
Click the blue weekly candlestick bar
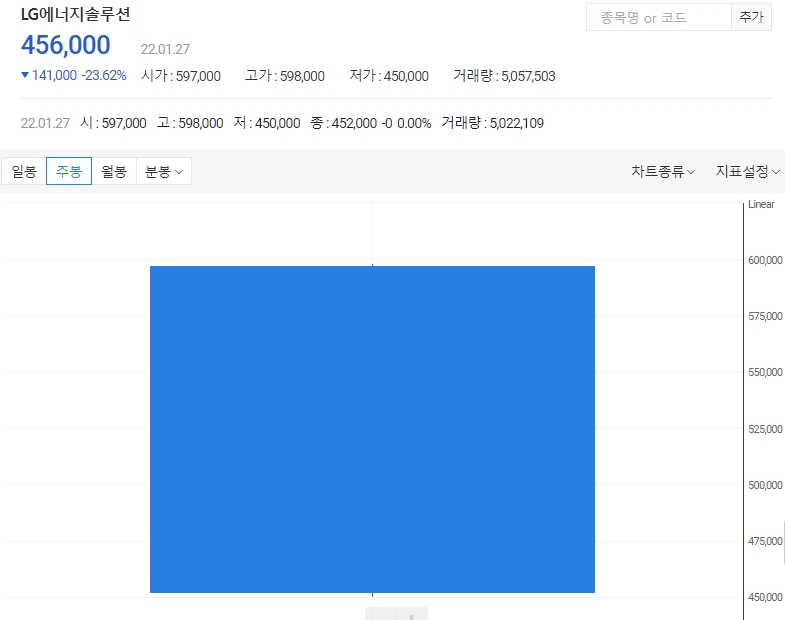[372, 429]
